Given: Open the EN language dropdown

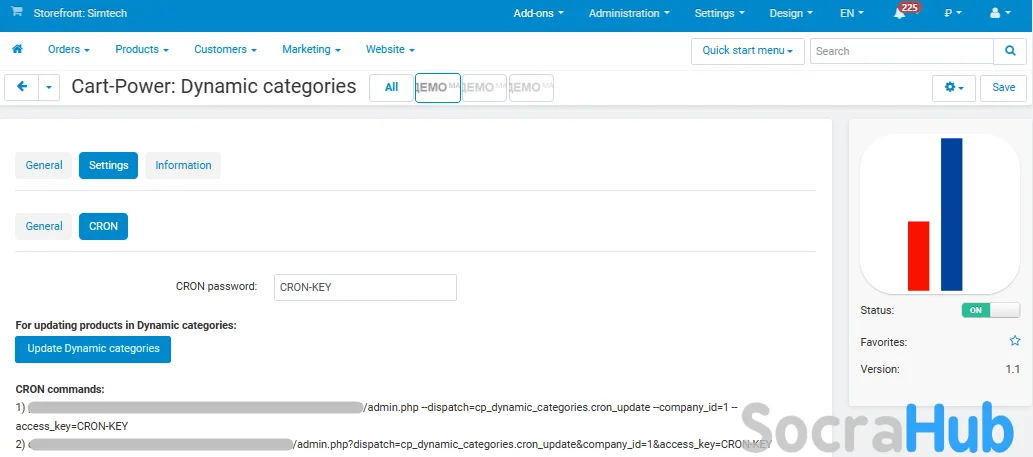Looking at the screenshot, I should click(852, 13).
